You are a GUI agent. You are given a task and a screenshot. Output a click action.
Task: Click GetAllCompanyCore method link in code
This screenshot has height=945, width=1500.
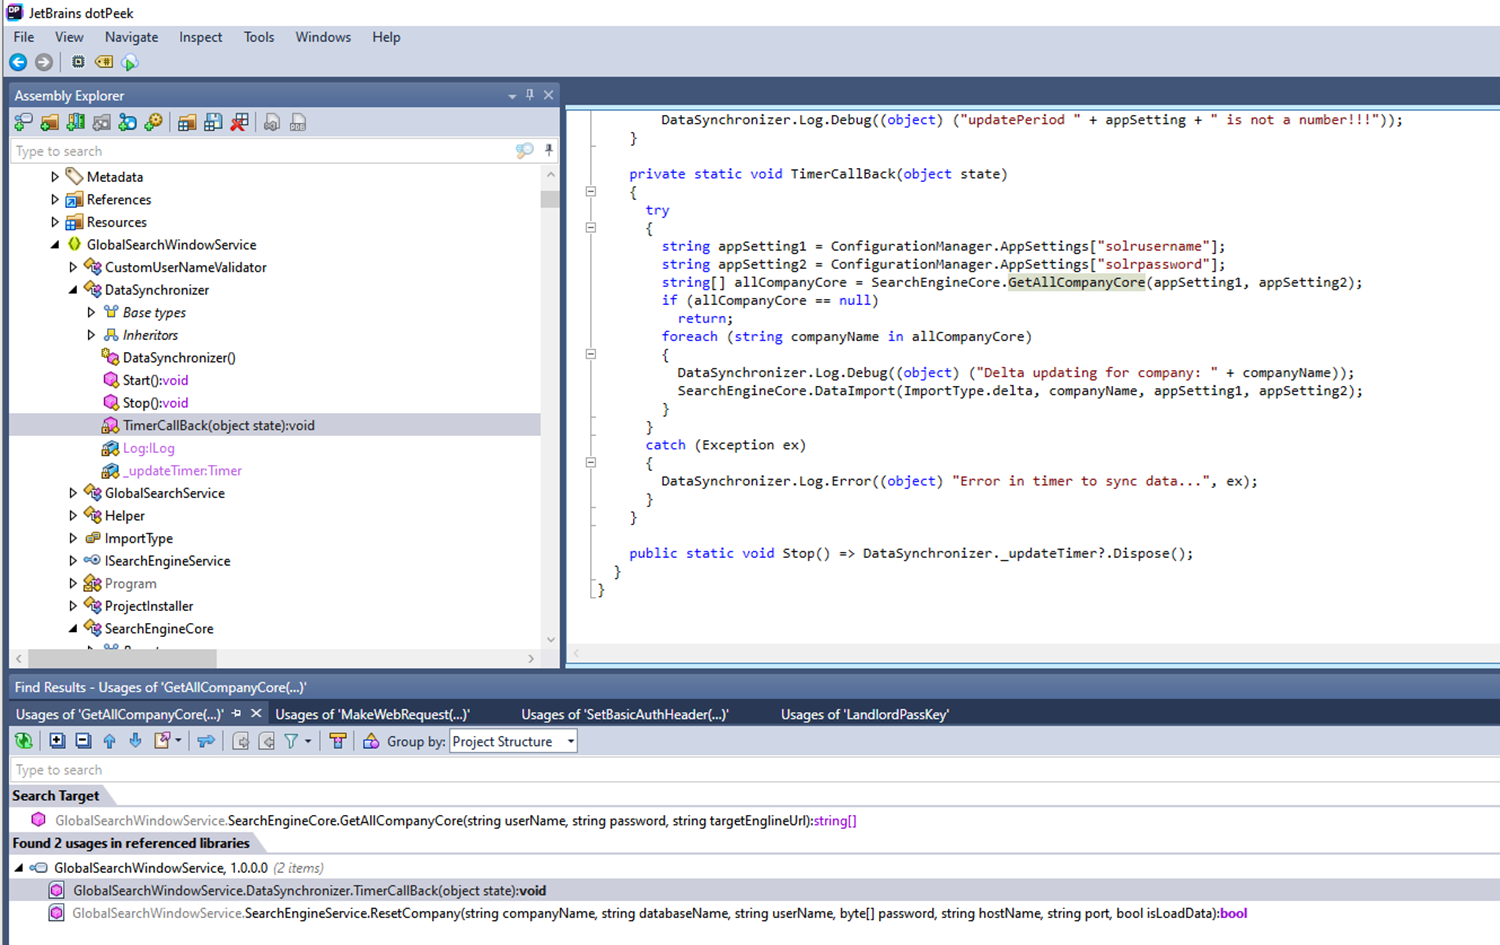[1076, 283]
